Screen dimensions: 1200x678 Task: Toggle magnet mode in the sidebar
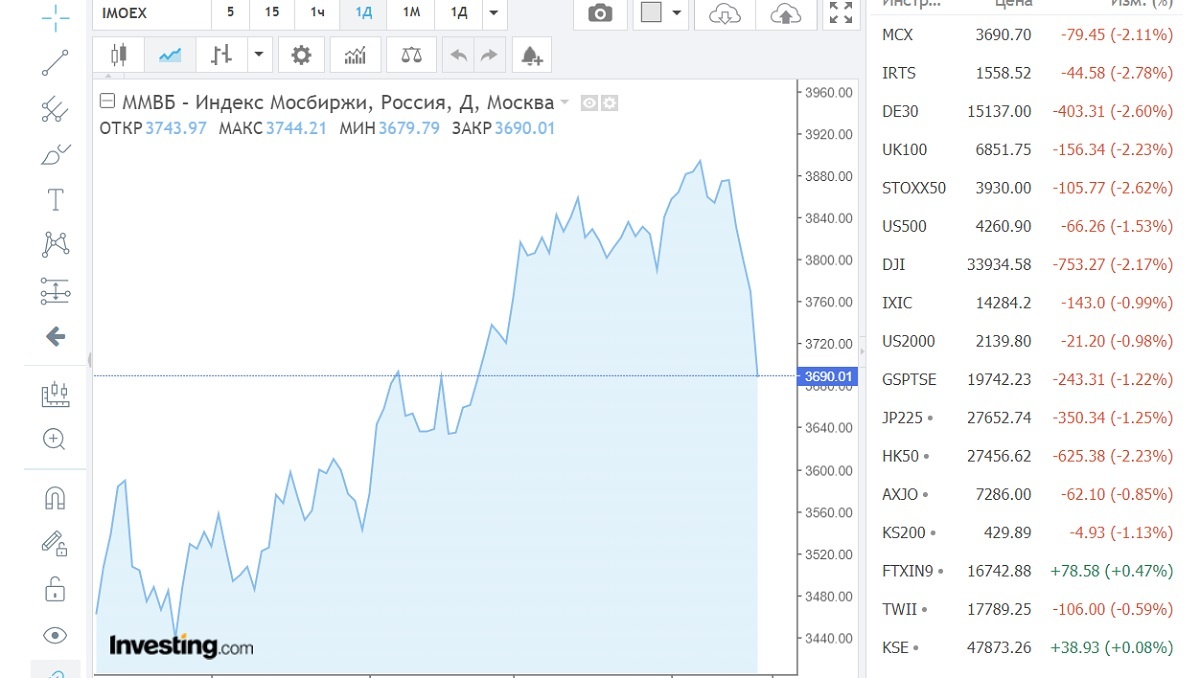click(x=55, y=497)
